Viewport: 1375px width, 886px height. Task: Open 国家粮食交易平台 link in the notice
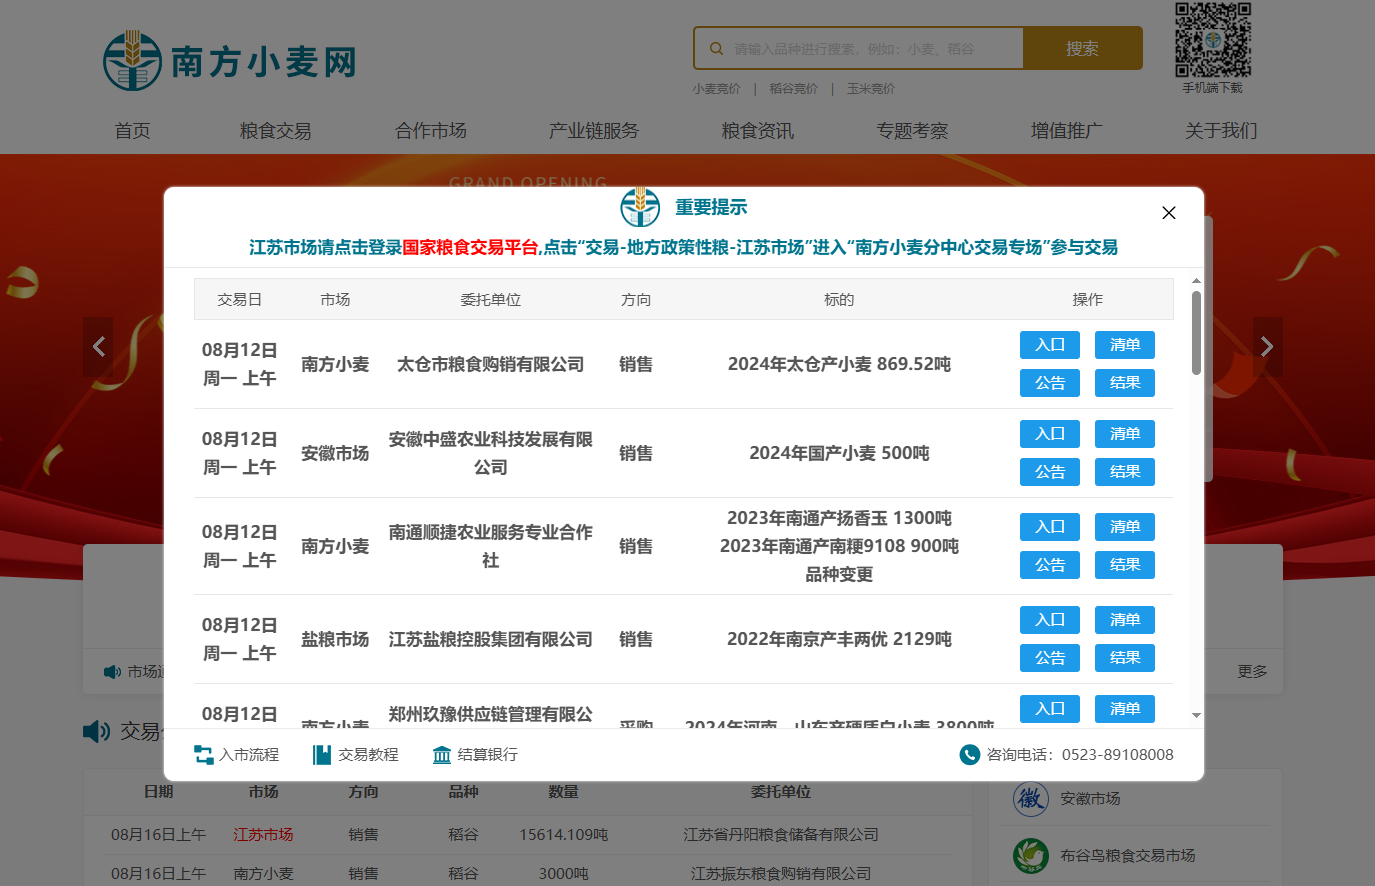[450, 248]
